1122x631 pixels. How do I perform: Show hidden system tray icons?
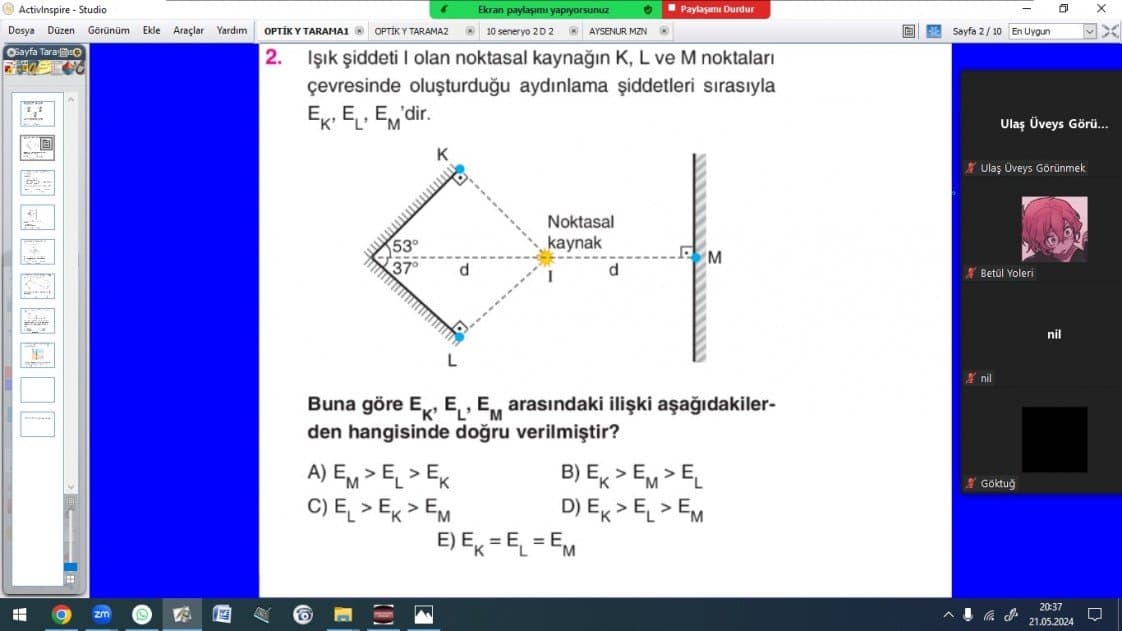coord(948,615)
